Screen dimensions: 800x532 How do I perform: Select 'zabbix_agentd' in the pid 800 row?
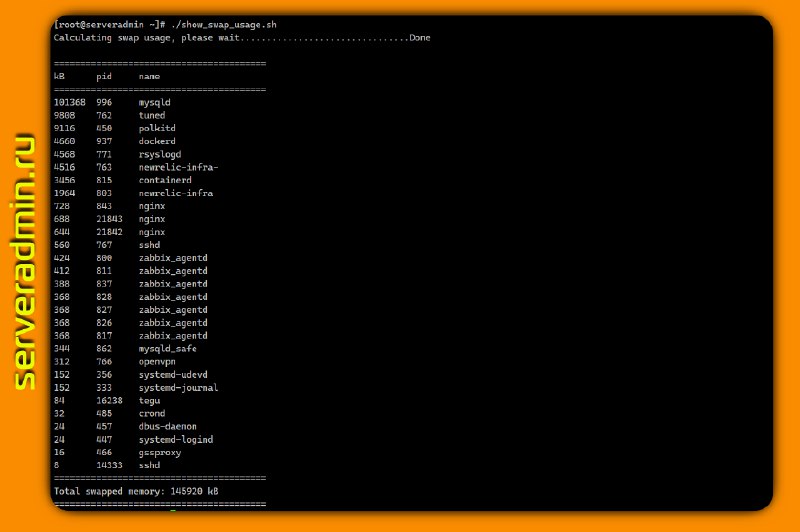tap(173, 259)
